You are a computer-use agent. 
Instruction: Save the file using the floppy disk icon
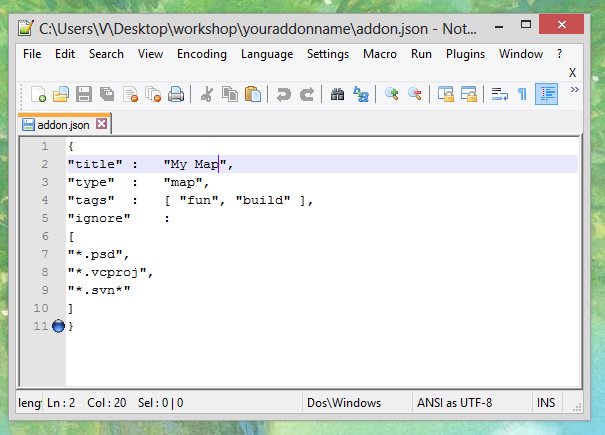(x=84, y=95)
